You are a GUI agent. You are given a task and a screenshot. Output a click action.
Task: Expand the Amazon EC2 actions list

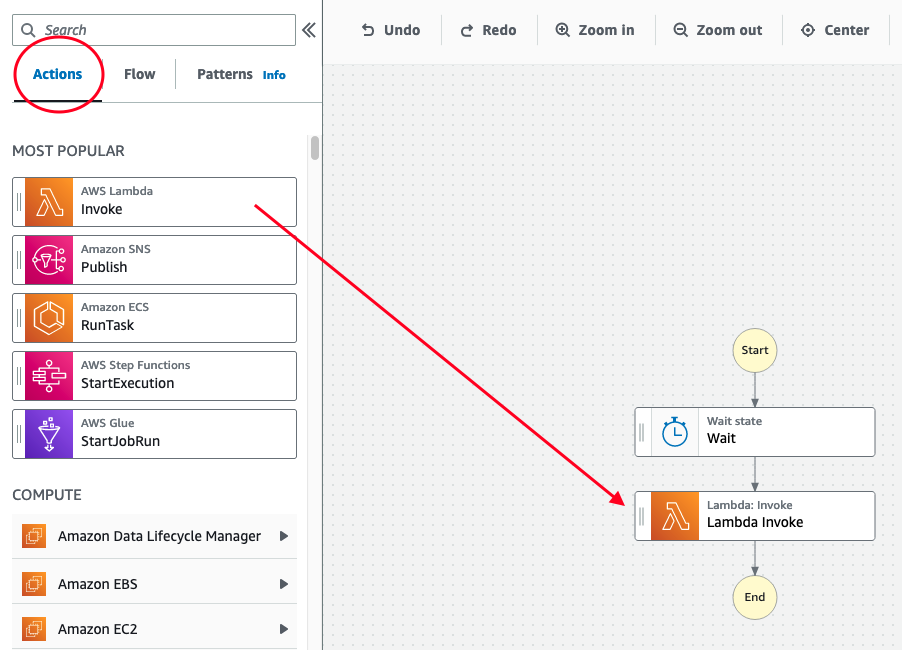pos(283,629)
